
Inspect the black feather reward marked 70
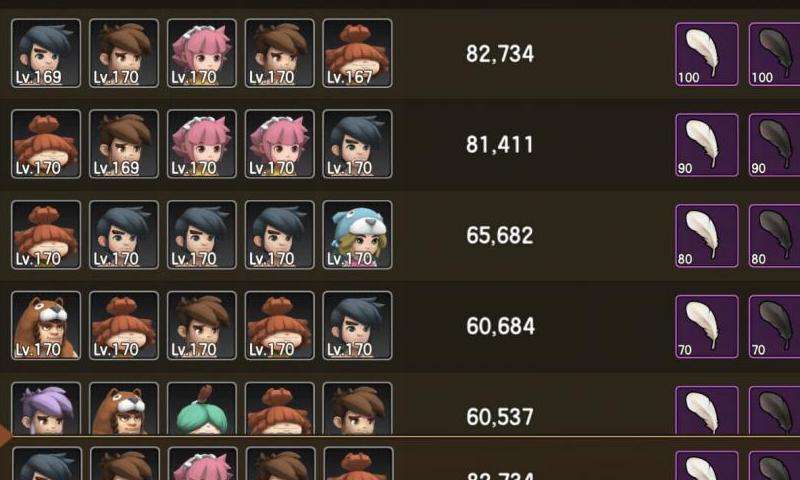pos(774,326)
